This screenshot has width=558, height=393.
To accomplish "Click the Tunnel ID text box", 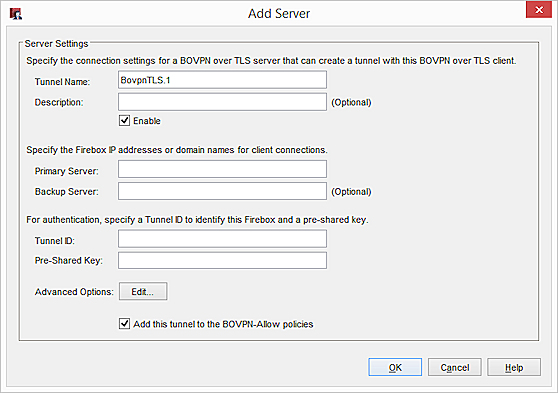I will coord(222,239).
